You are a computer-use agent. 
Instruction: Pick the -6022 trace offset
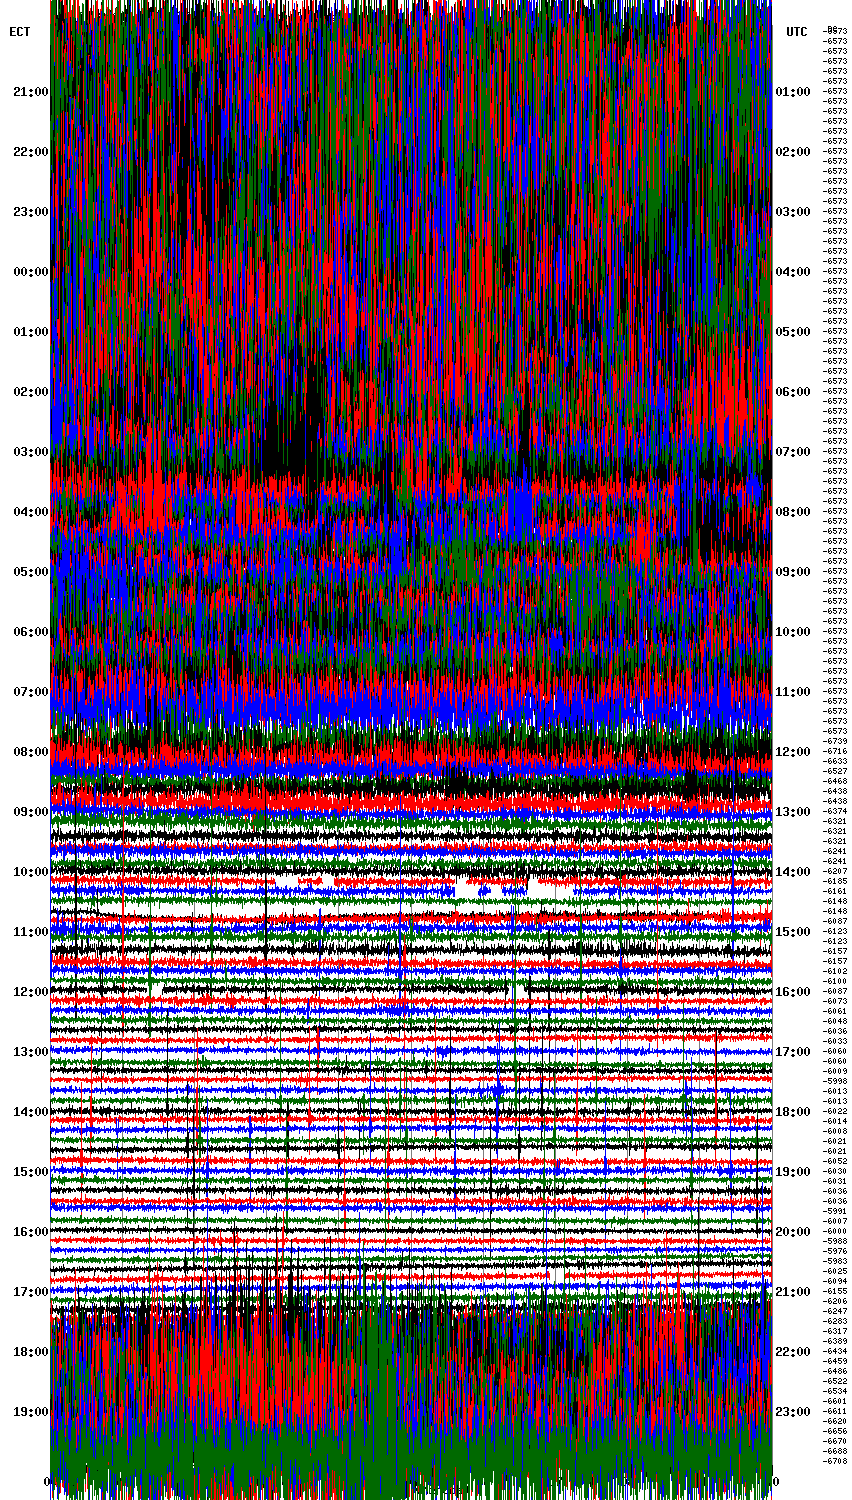pyautogui.click(x=835, y=1111)
